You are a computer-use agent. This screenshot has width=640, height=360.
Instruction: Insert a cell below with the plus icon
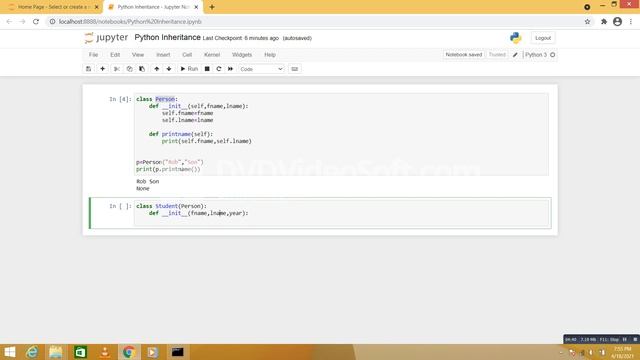tap(102, 69)
